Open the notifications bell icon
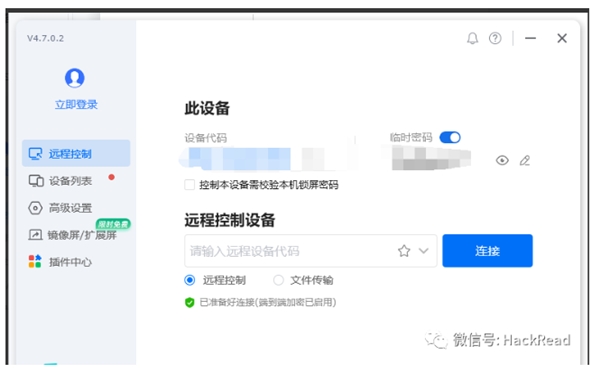 pos(472,38)
